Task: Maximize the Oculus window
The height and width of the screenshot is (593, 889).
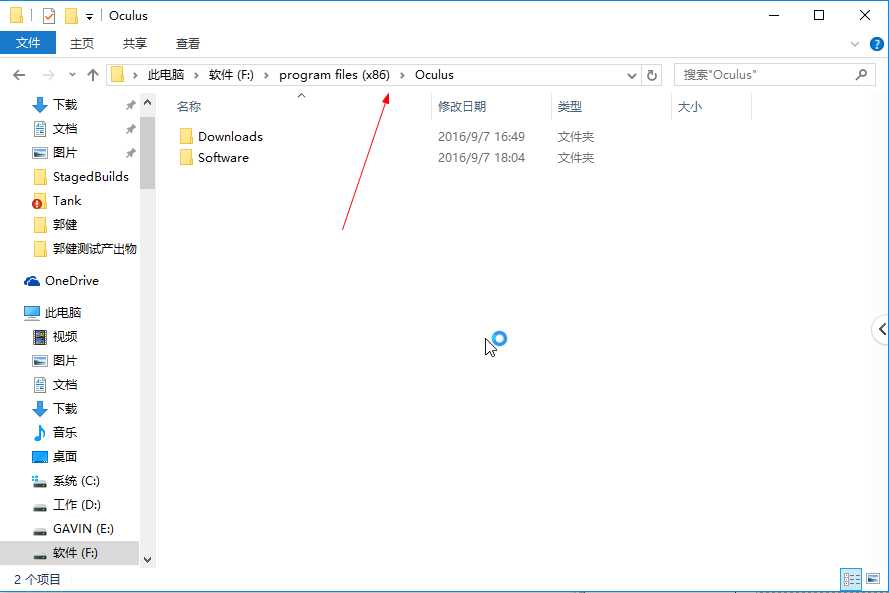Action: (x=819, y=15)
